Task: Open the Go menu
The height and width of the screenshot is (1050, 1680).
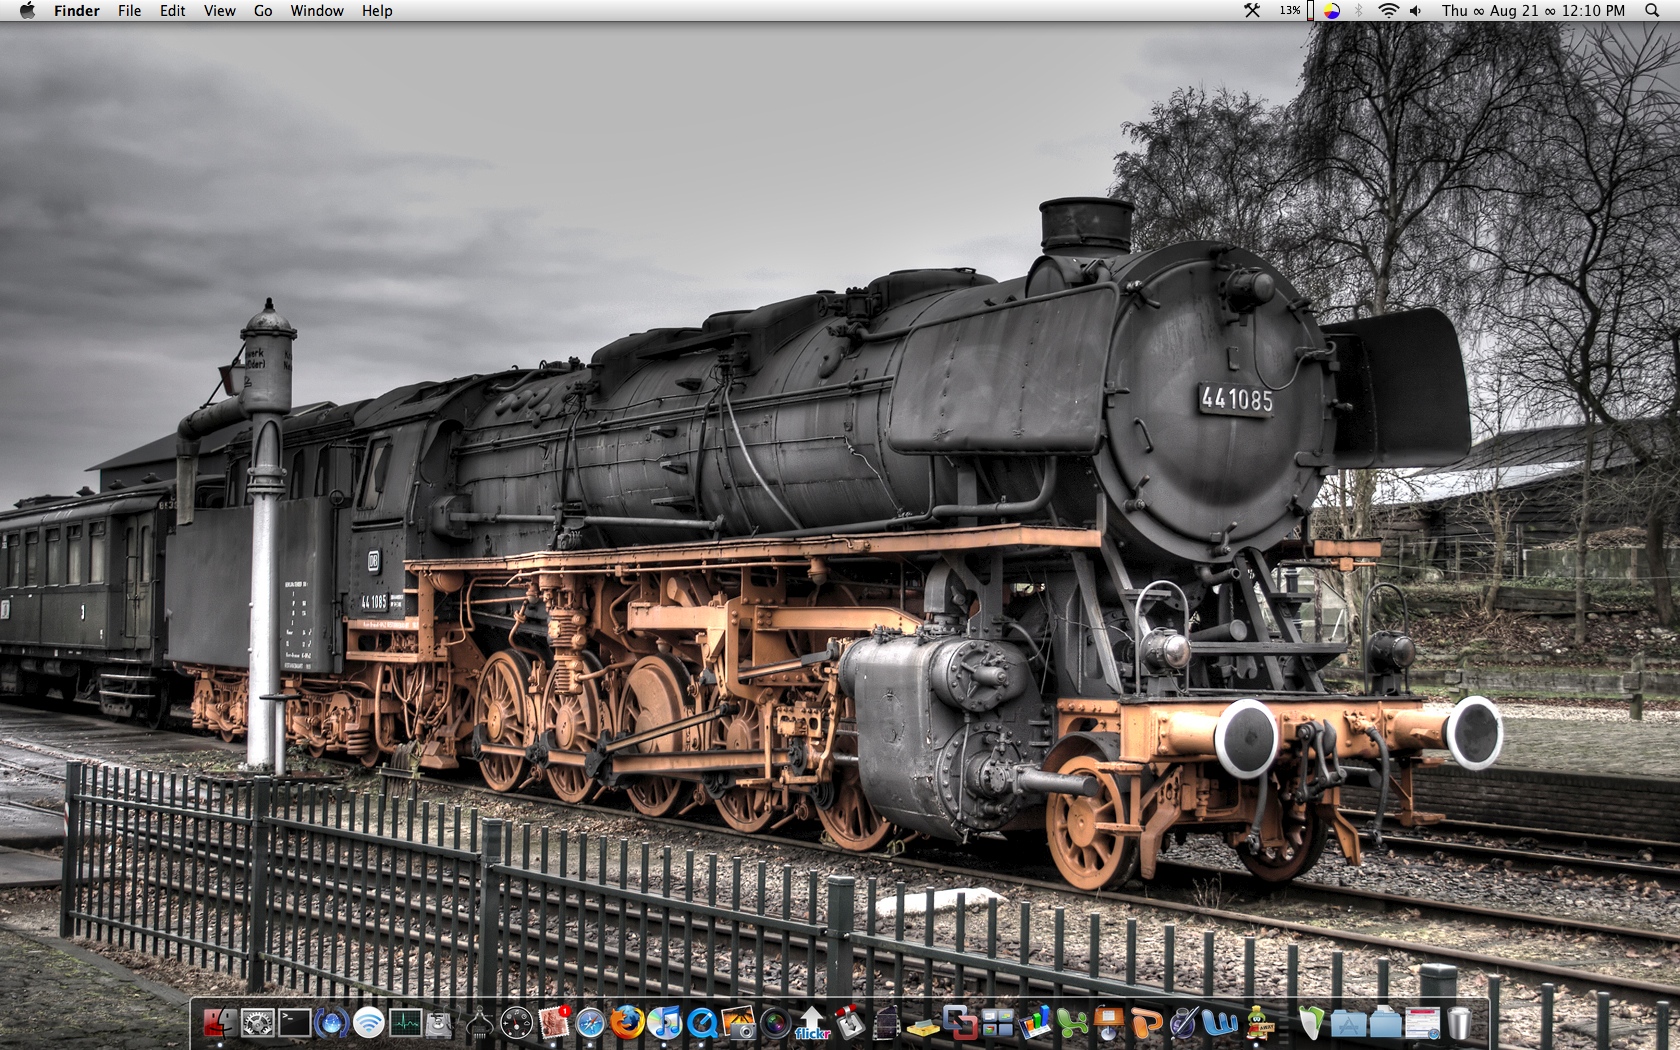Action: [263, 11]
